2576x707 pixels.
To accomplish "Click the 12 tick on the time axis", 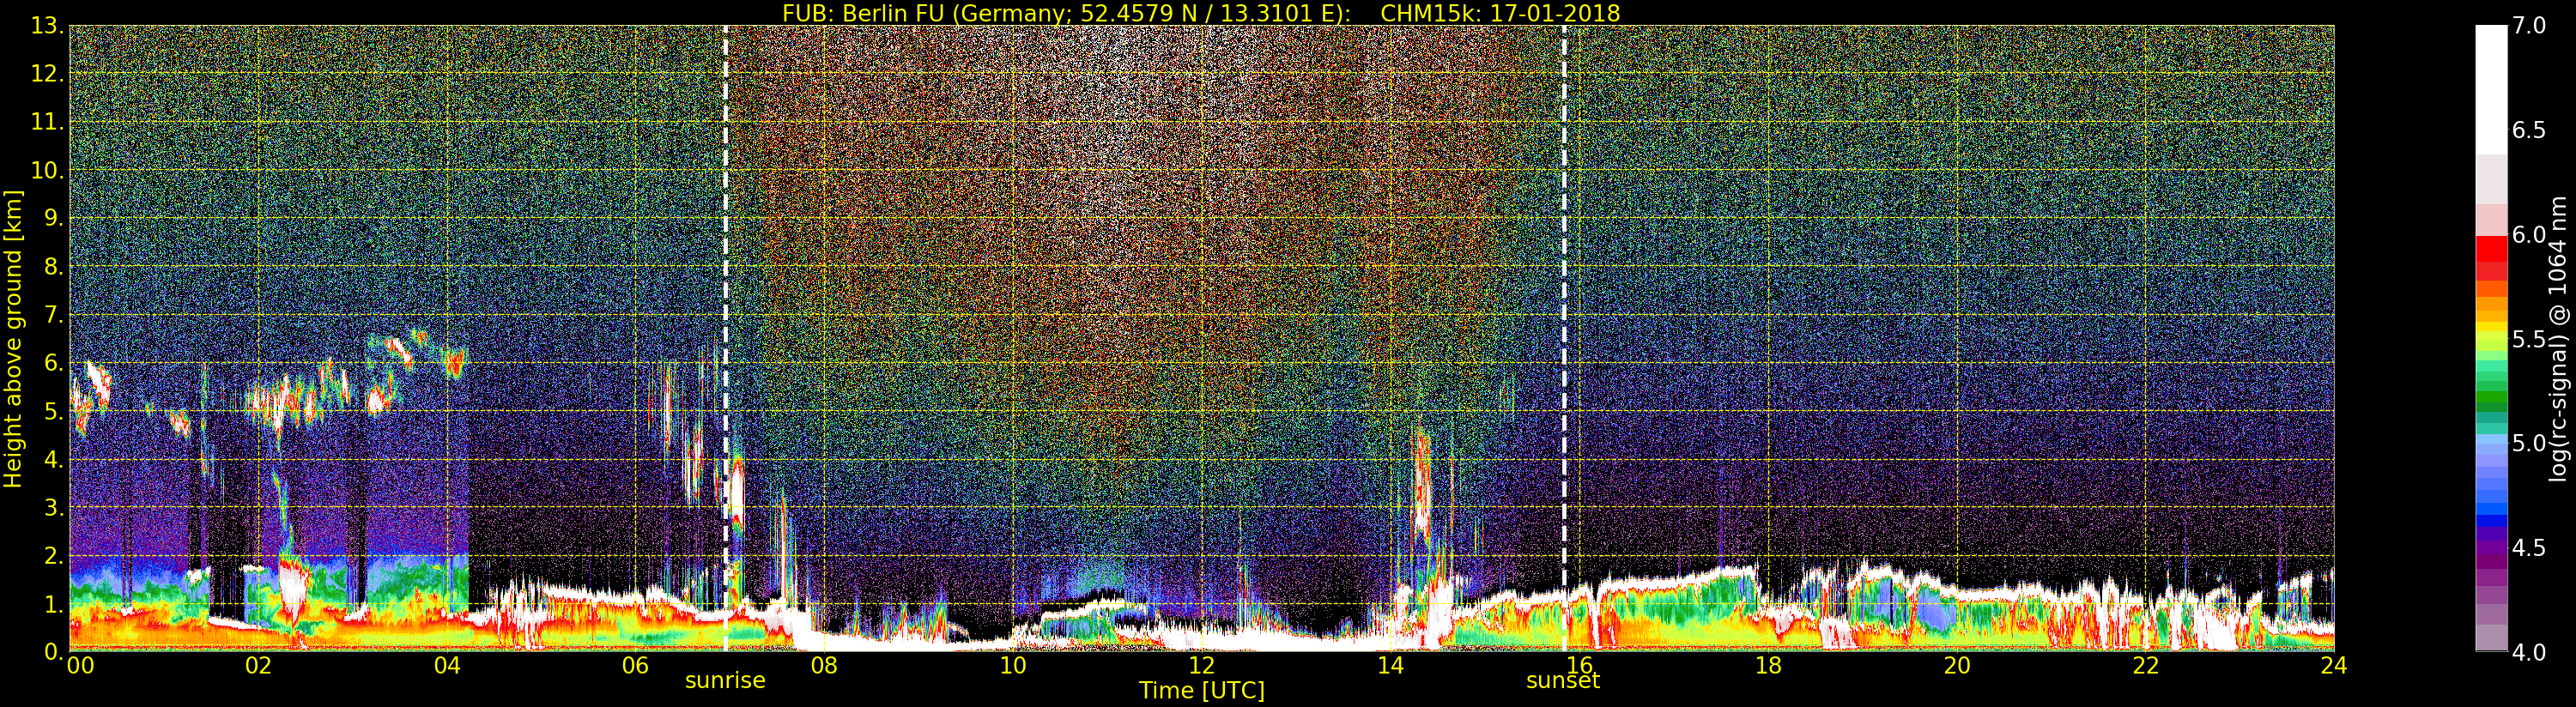I will tap(1201, 666).
